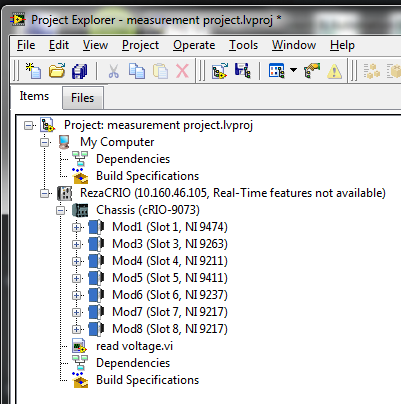This screenshot has width=401, height=404.
Task: Open the View menu
Action: pos(95,45)
